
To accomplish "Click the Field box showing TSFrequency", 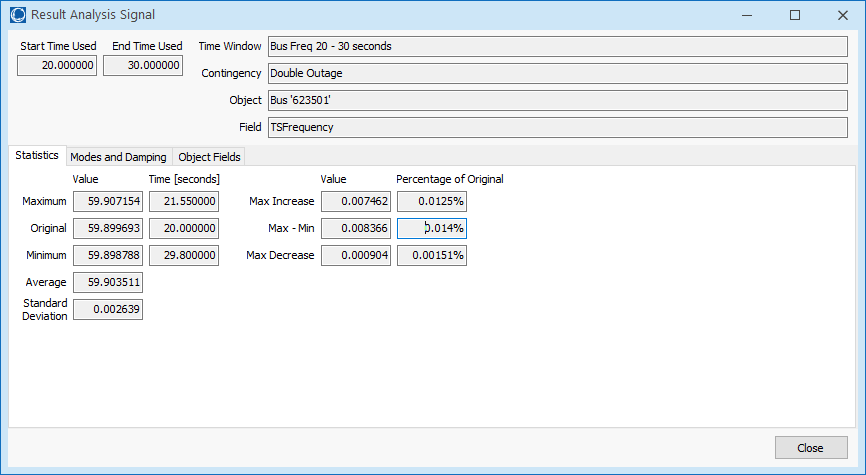I will click(556, 128).
